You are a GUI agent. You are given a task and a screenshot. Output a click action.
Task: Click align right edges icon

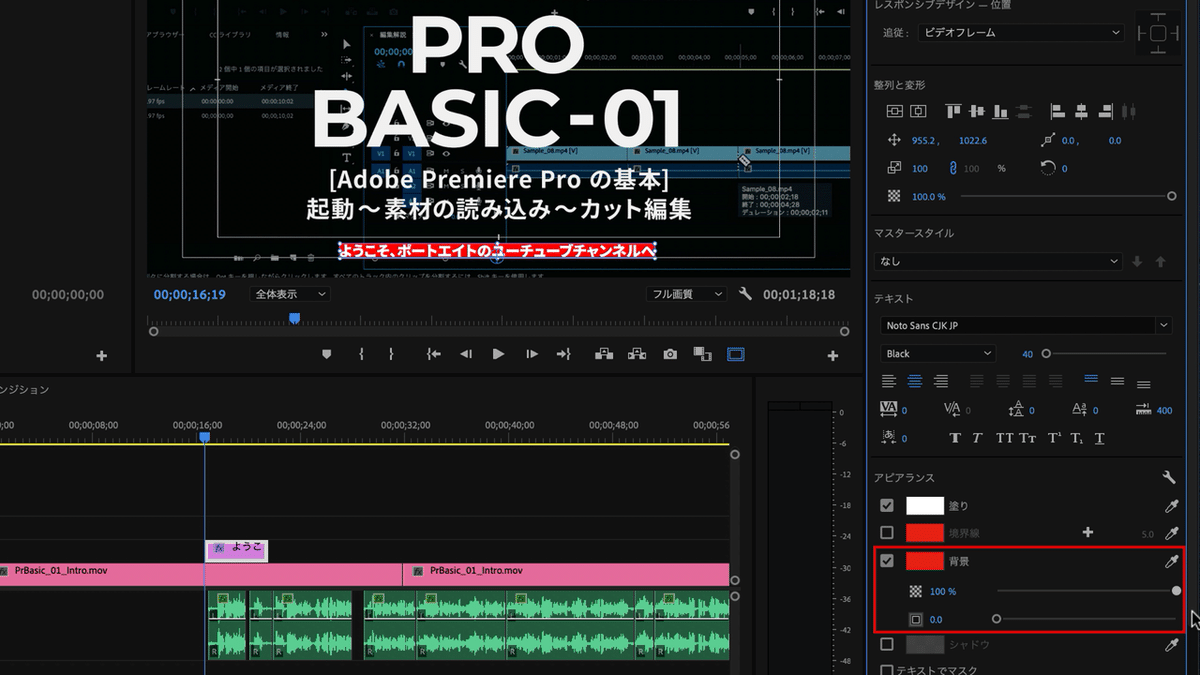pyautogui.click(x=1107, y=112)
